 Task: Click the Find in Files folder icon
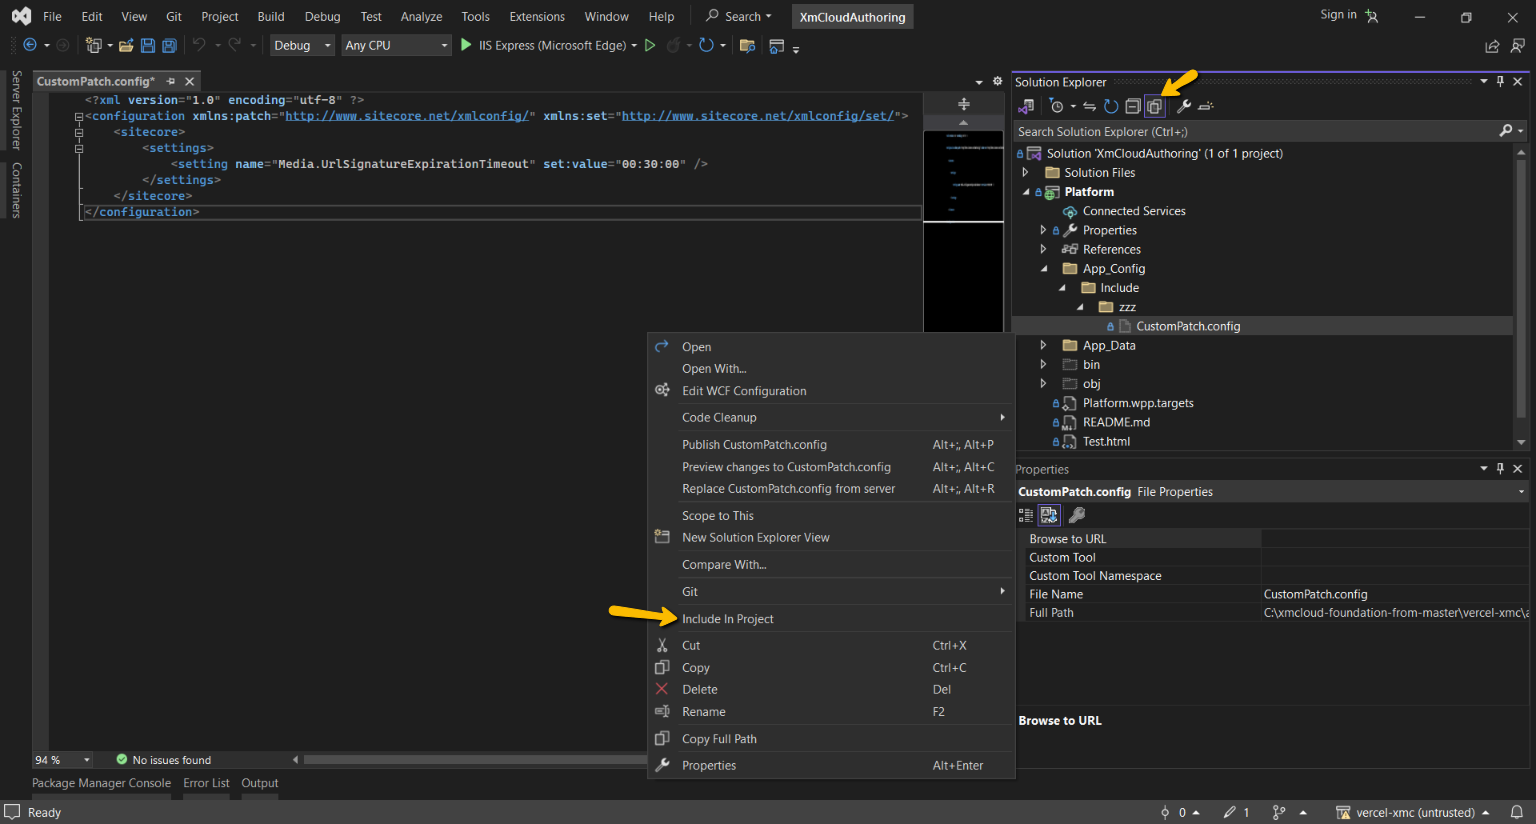[747, 45]
